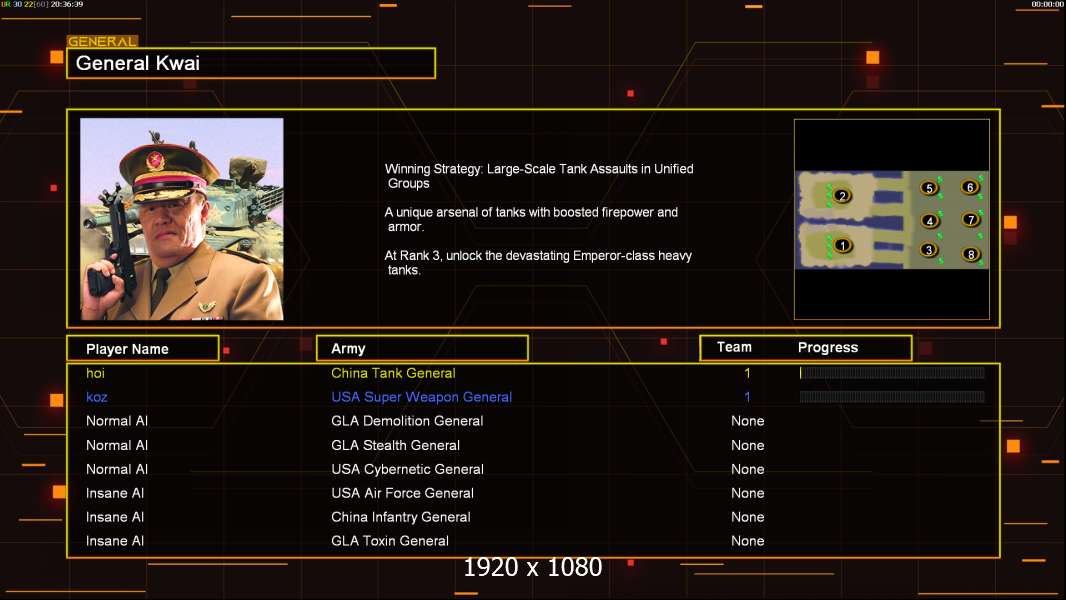Click koz's loading progress bar

point(892,396)
